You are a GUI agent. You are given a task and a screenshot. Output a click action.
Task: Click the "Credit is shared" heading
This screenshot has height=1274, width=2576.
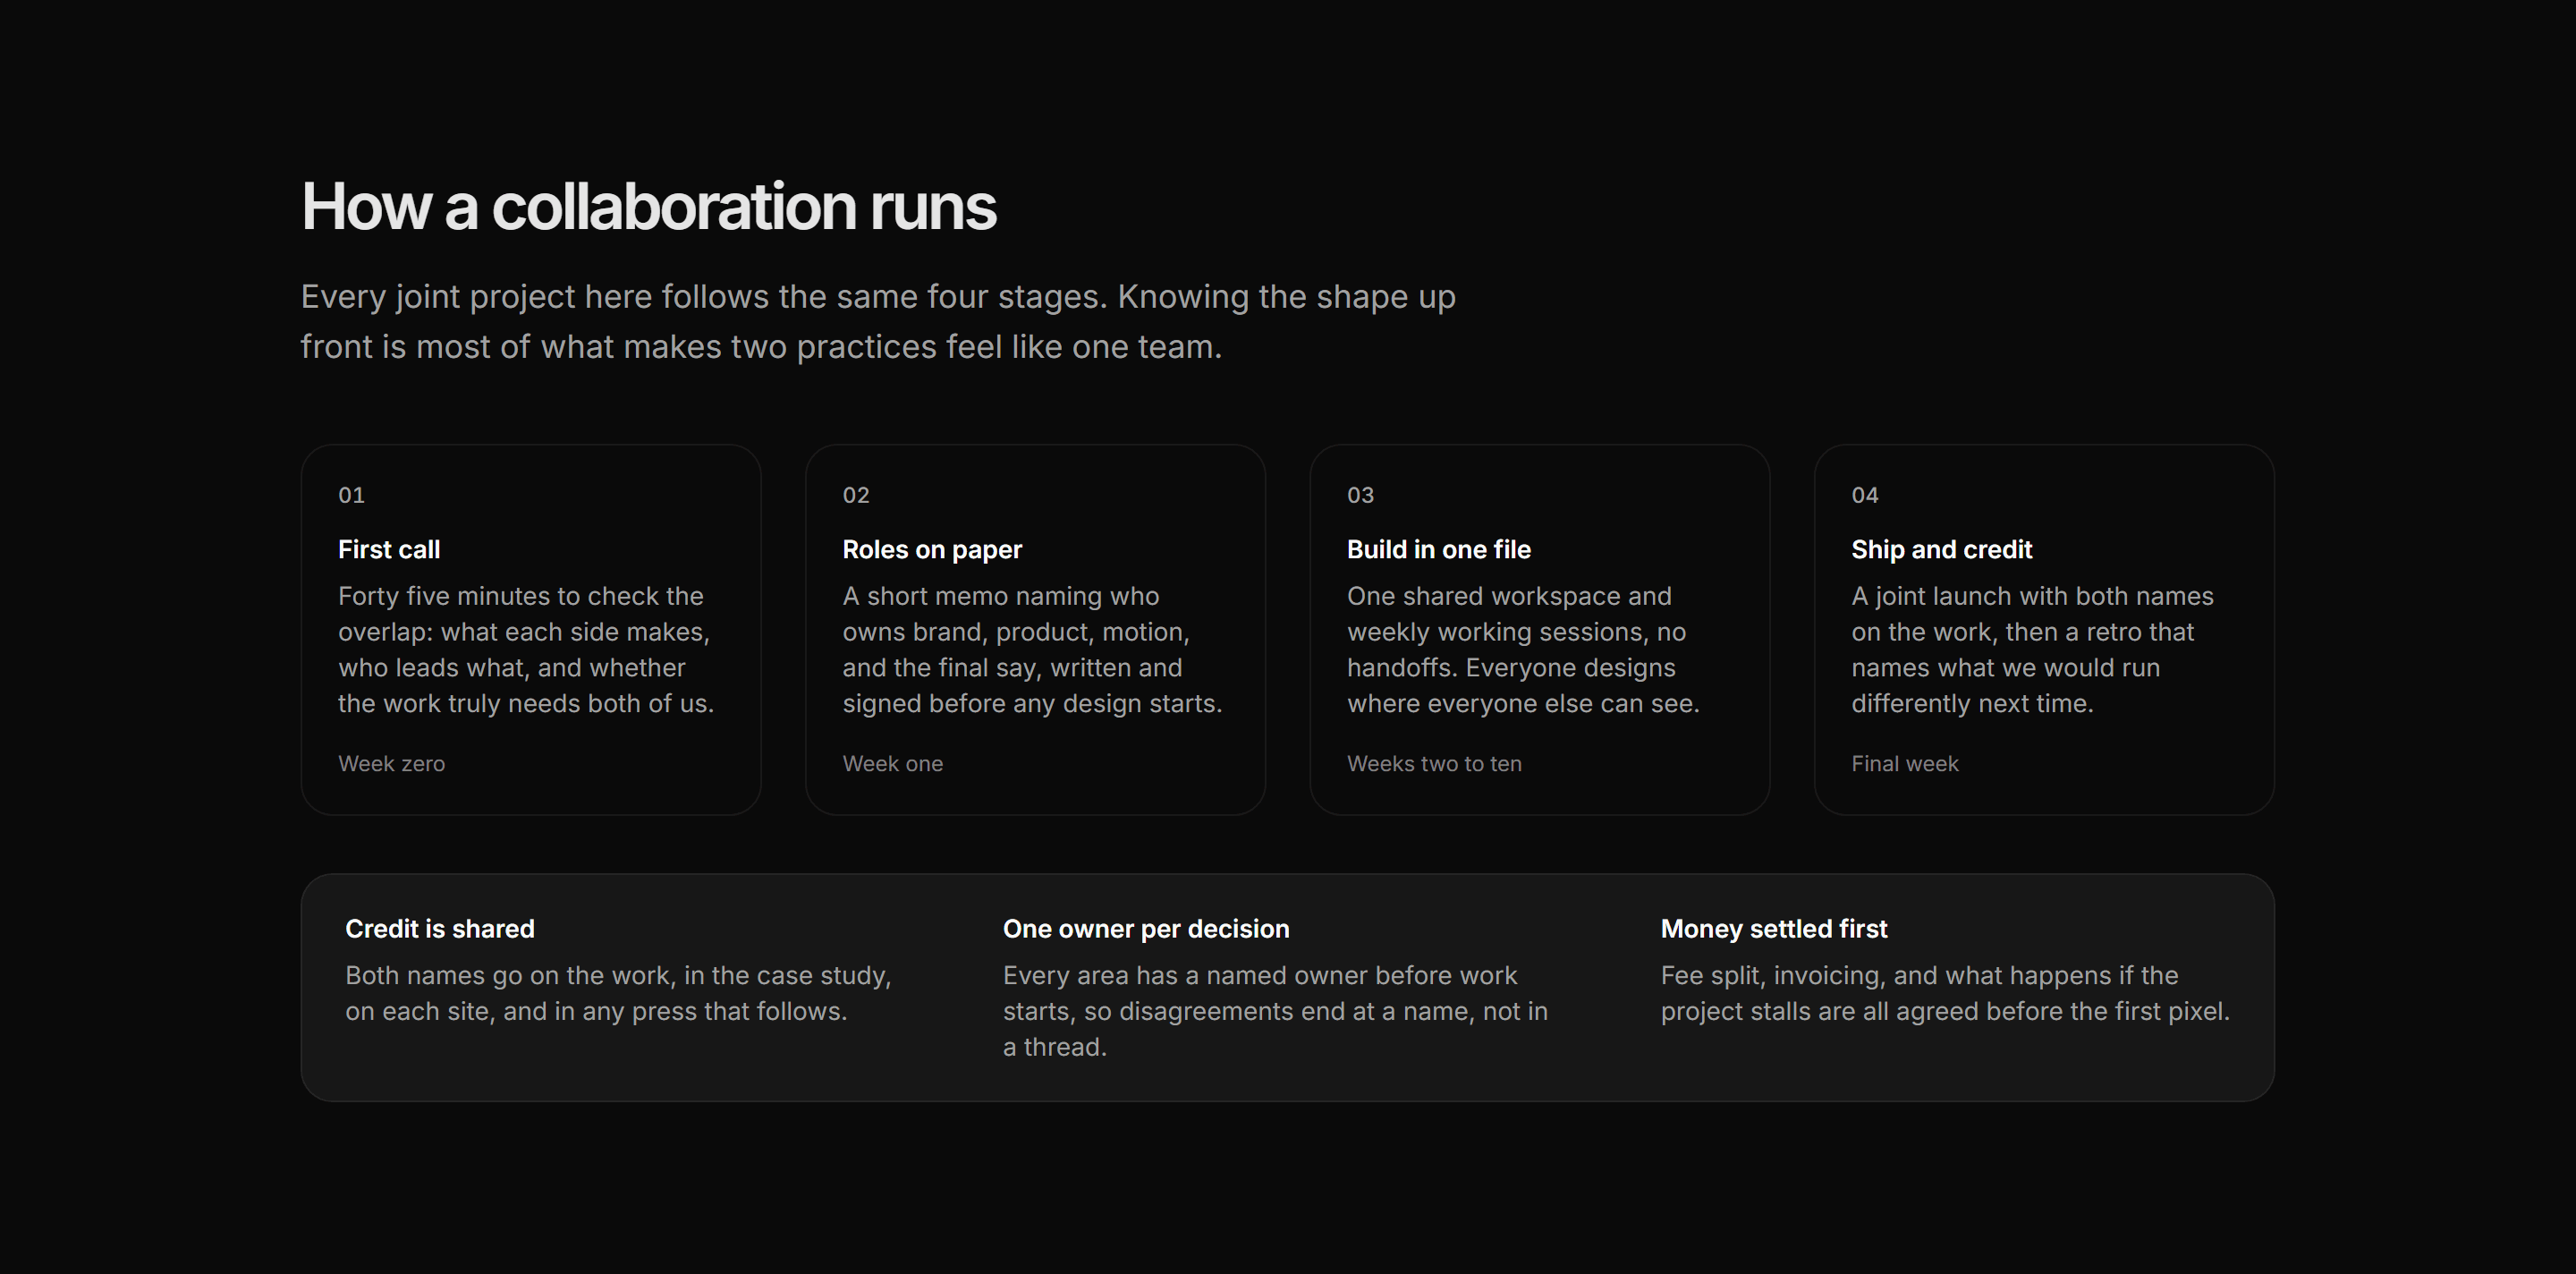point(440,929)
